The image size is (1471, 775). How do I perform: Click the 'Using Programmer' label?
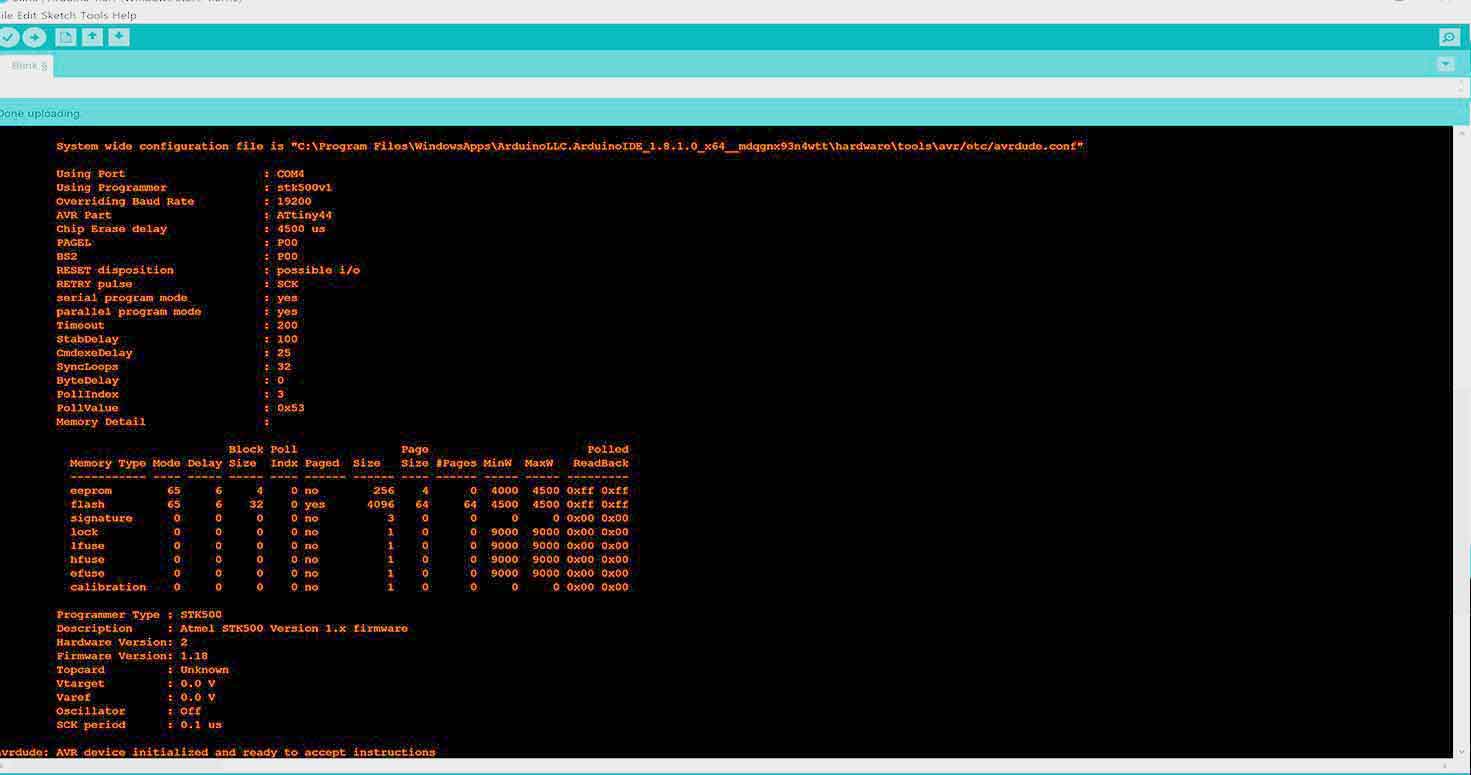[x=111, y=188]
